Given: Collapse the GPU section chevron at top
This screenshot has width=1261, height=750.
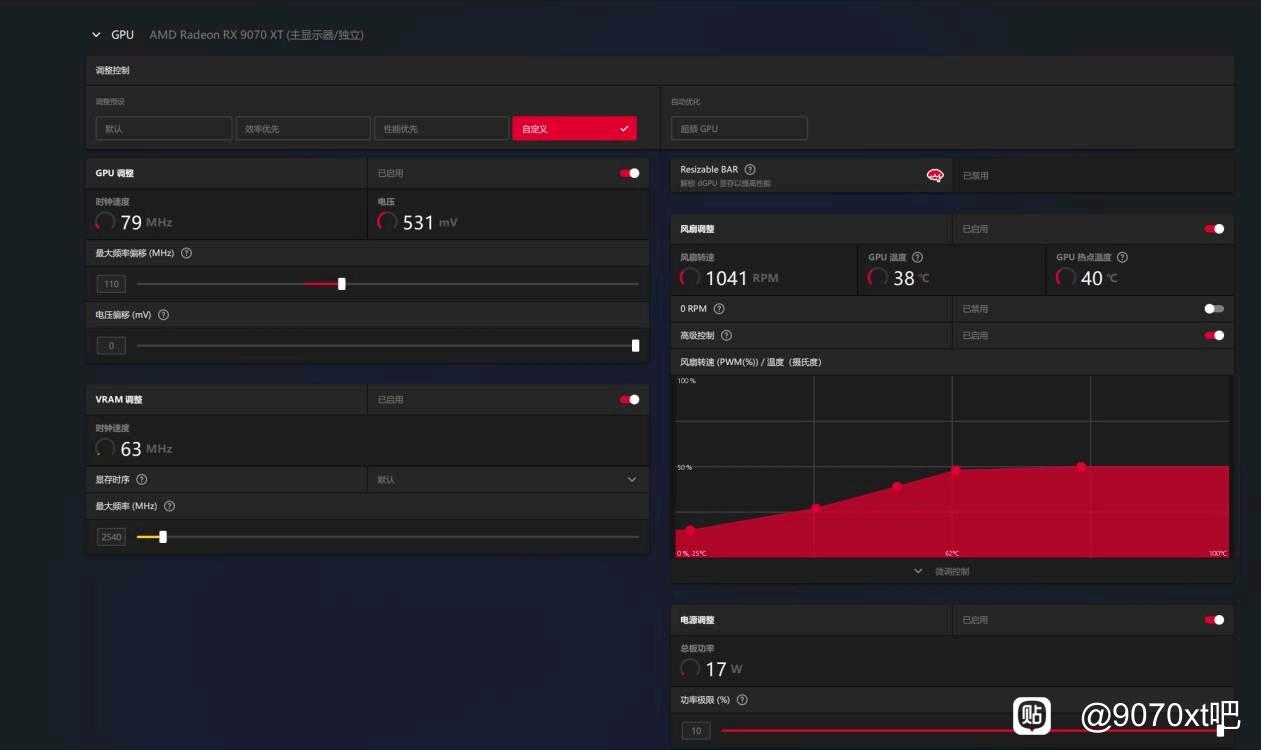Looking at the screenshot, I should (x=96, y=35).
